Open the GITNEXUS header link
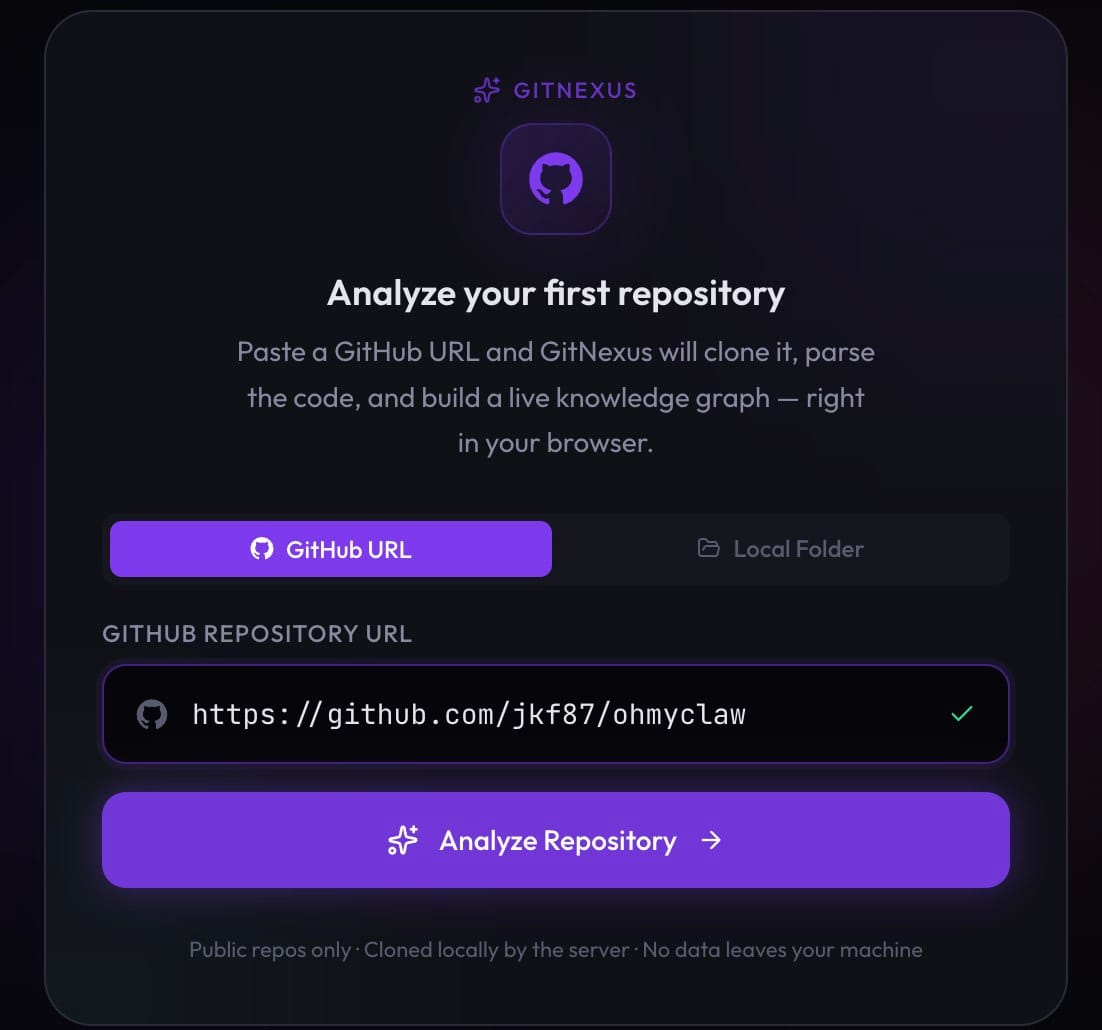This screenshot has width=1102, height=1030. 556,90
